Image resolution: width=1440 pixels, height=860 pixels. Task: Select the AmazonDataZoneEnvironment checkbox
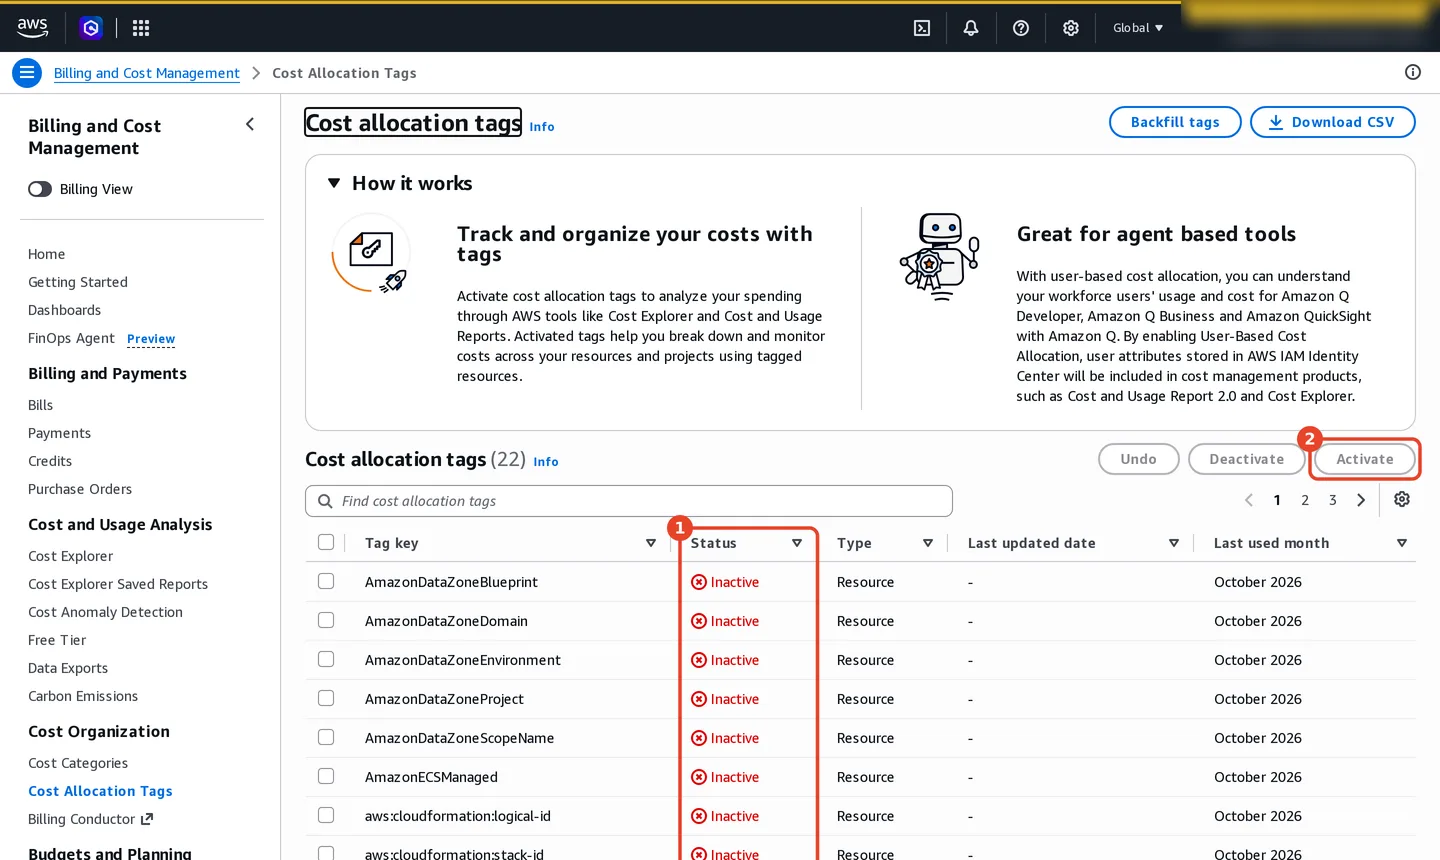(x=326, y=659)
